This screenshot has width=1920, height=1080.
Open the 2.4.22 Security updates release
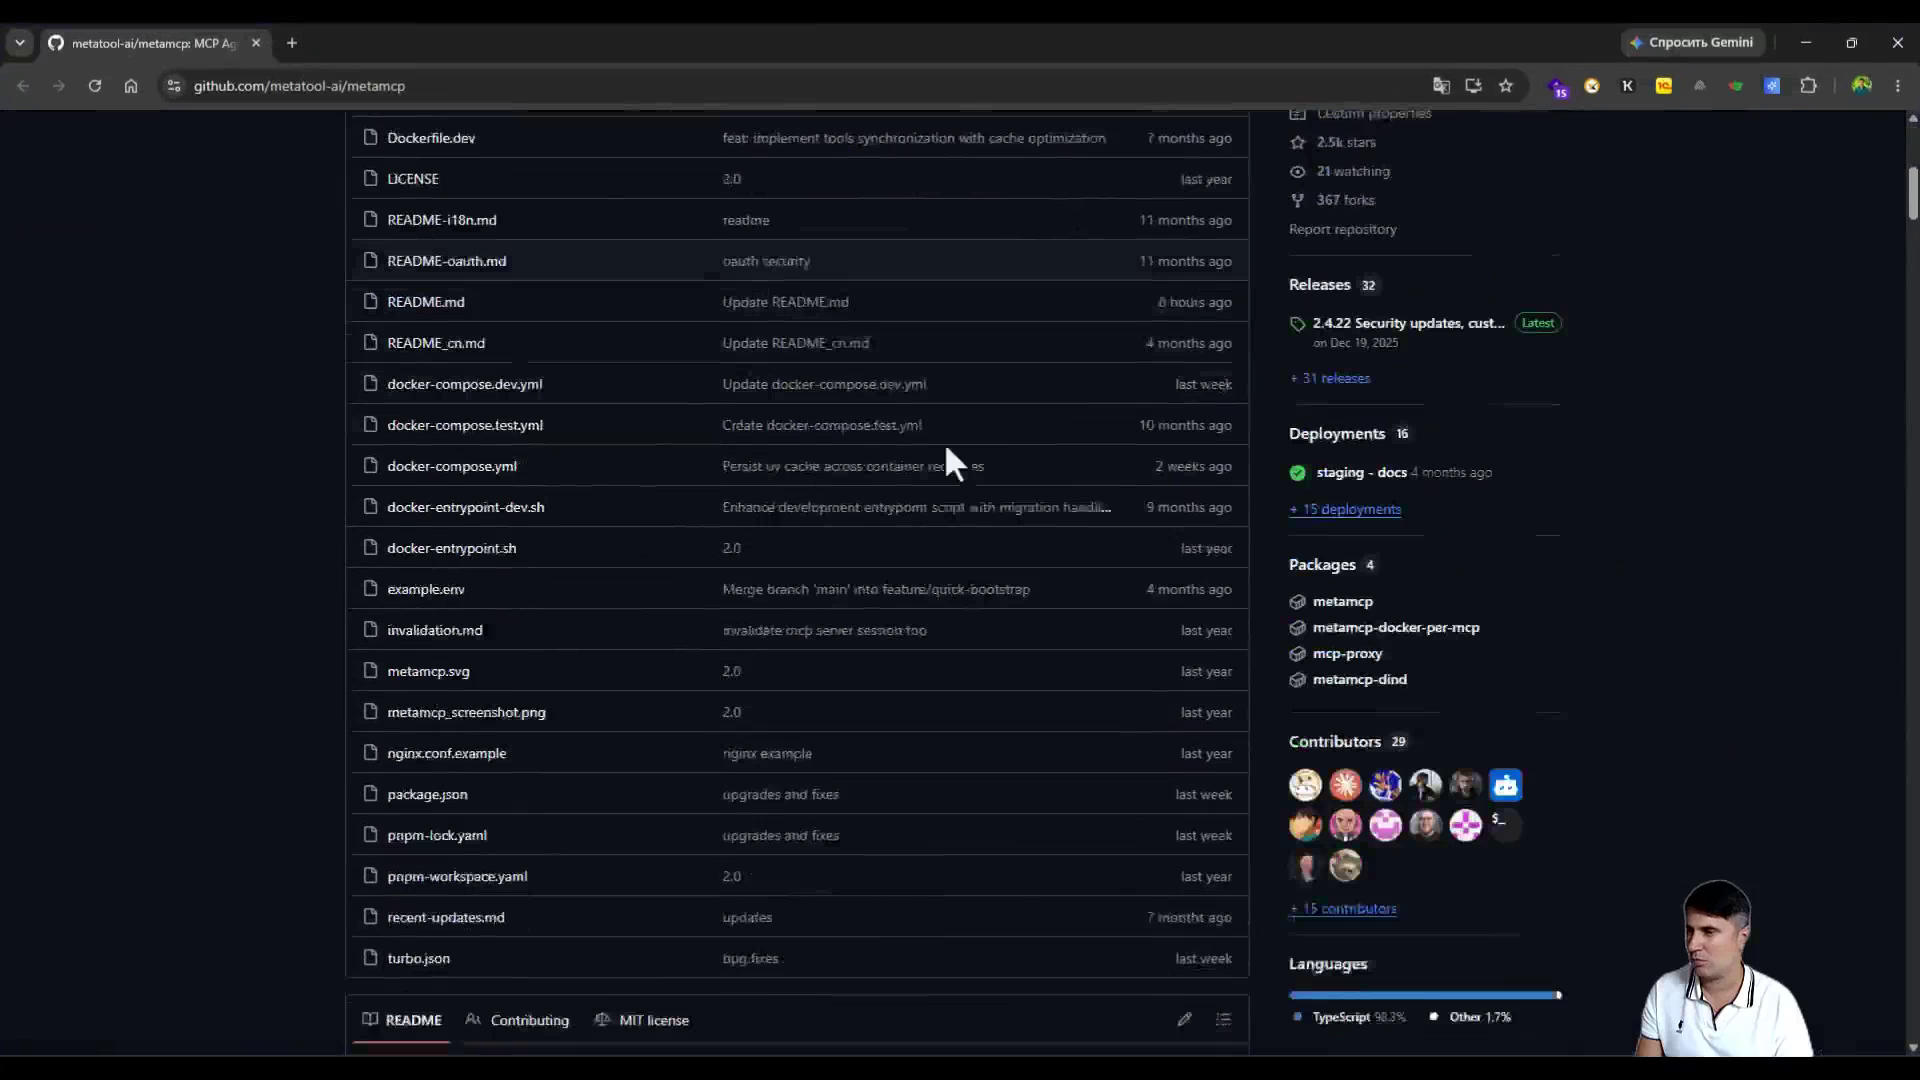(1409, 323)
